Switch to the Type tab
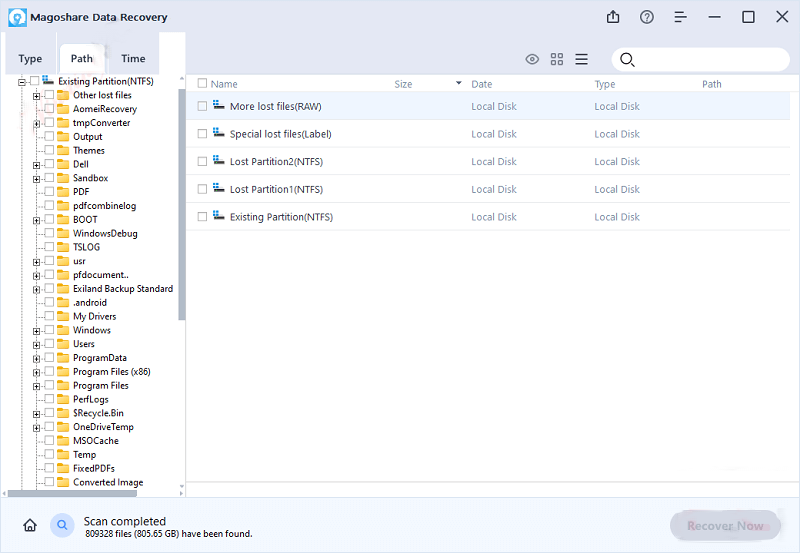Image resolution: width=800 pixels, height=553 pixels. (x=30, y=59)
